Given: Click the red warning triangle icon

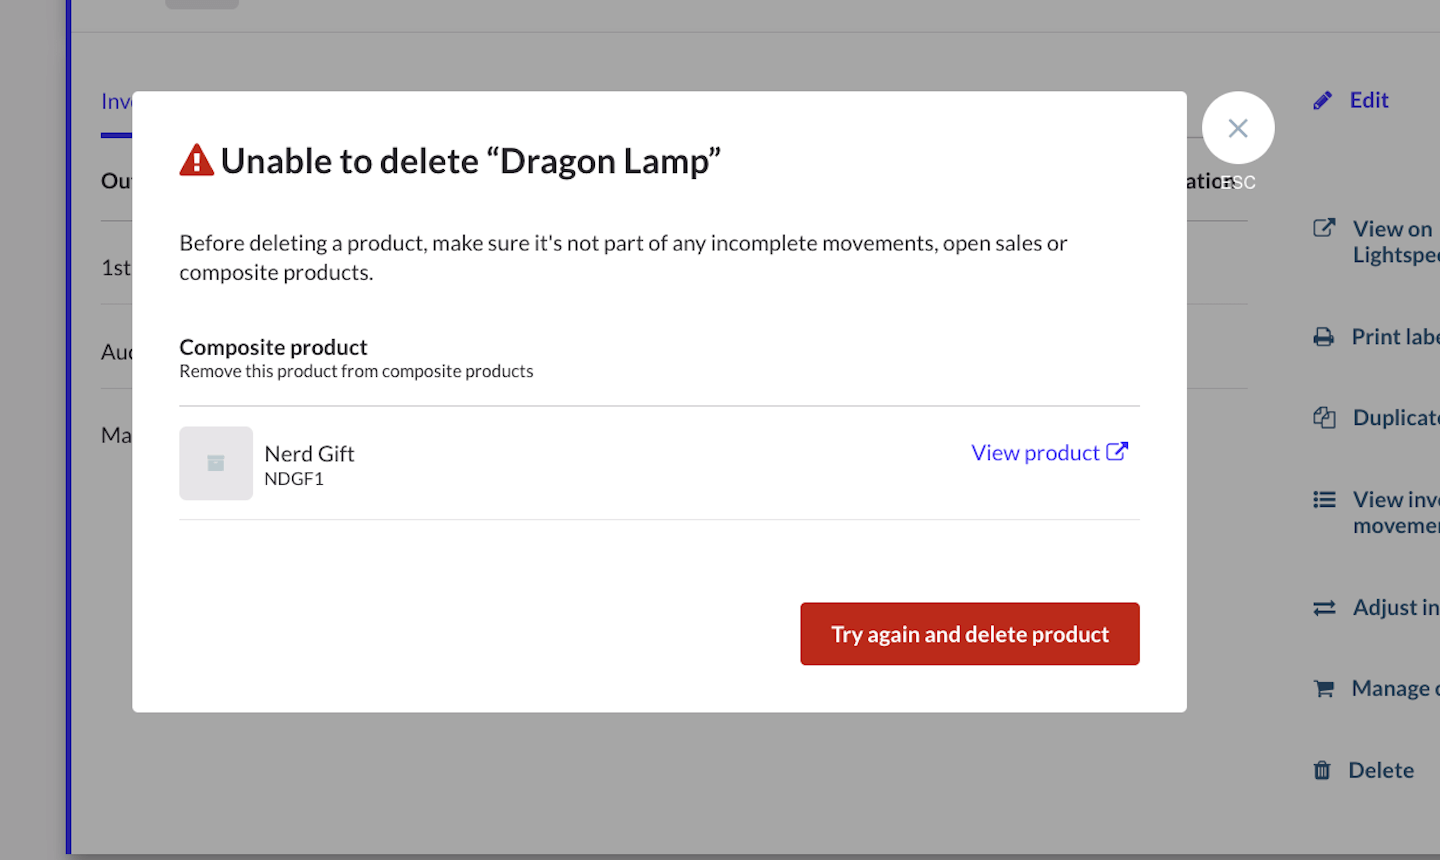Looking at the screenshot, I should 197,160.
